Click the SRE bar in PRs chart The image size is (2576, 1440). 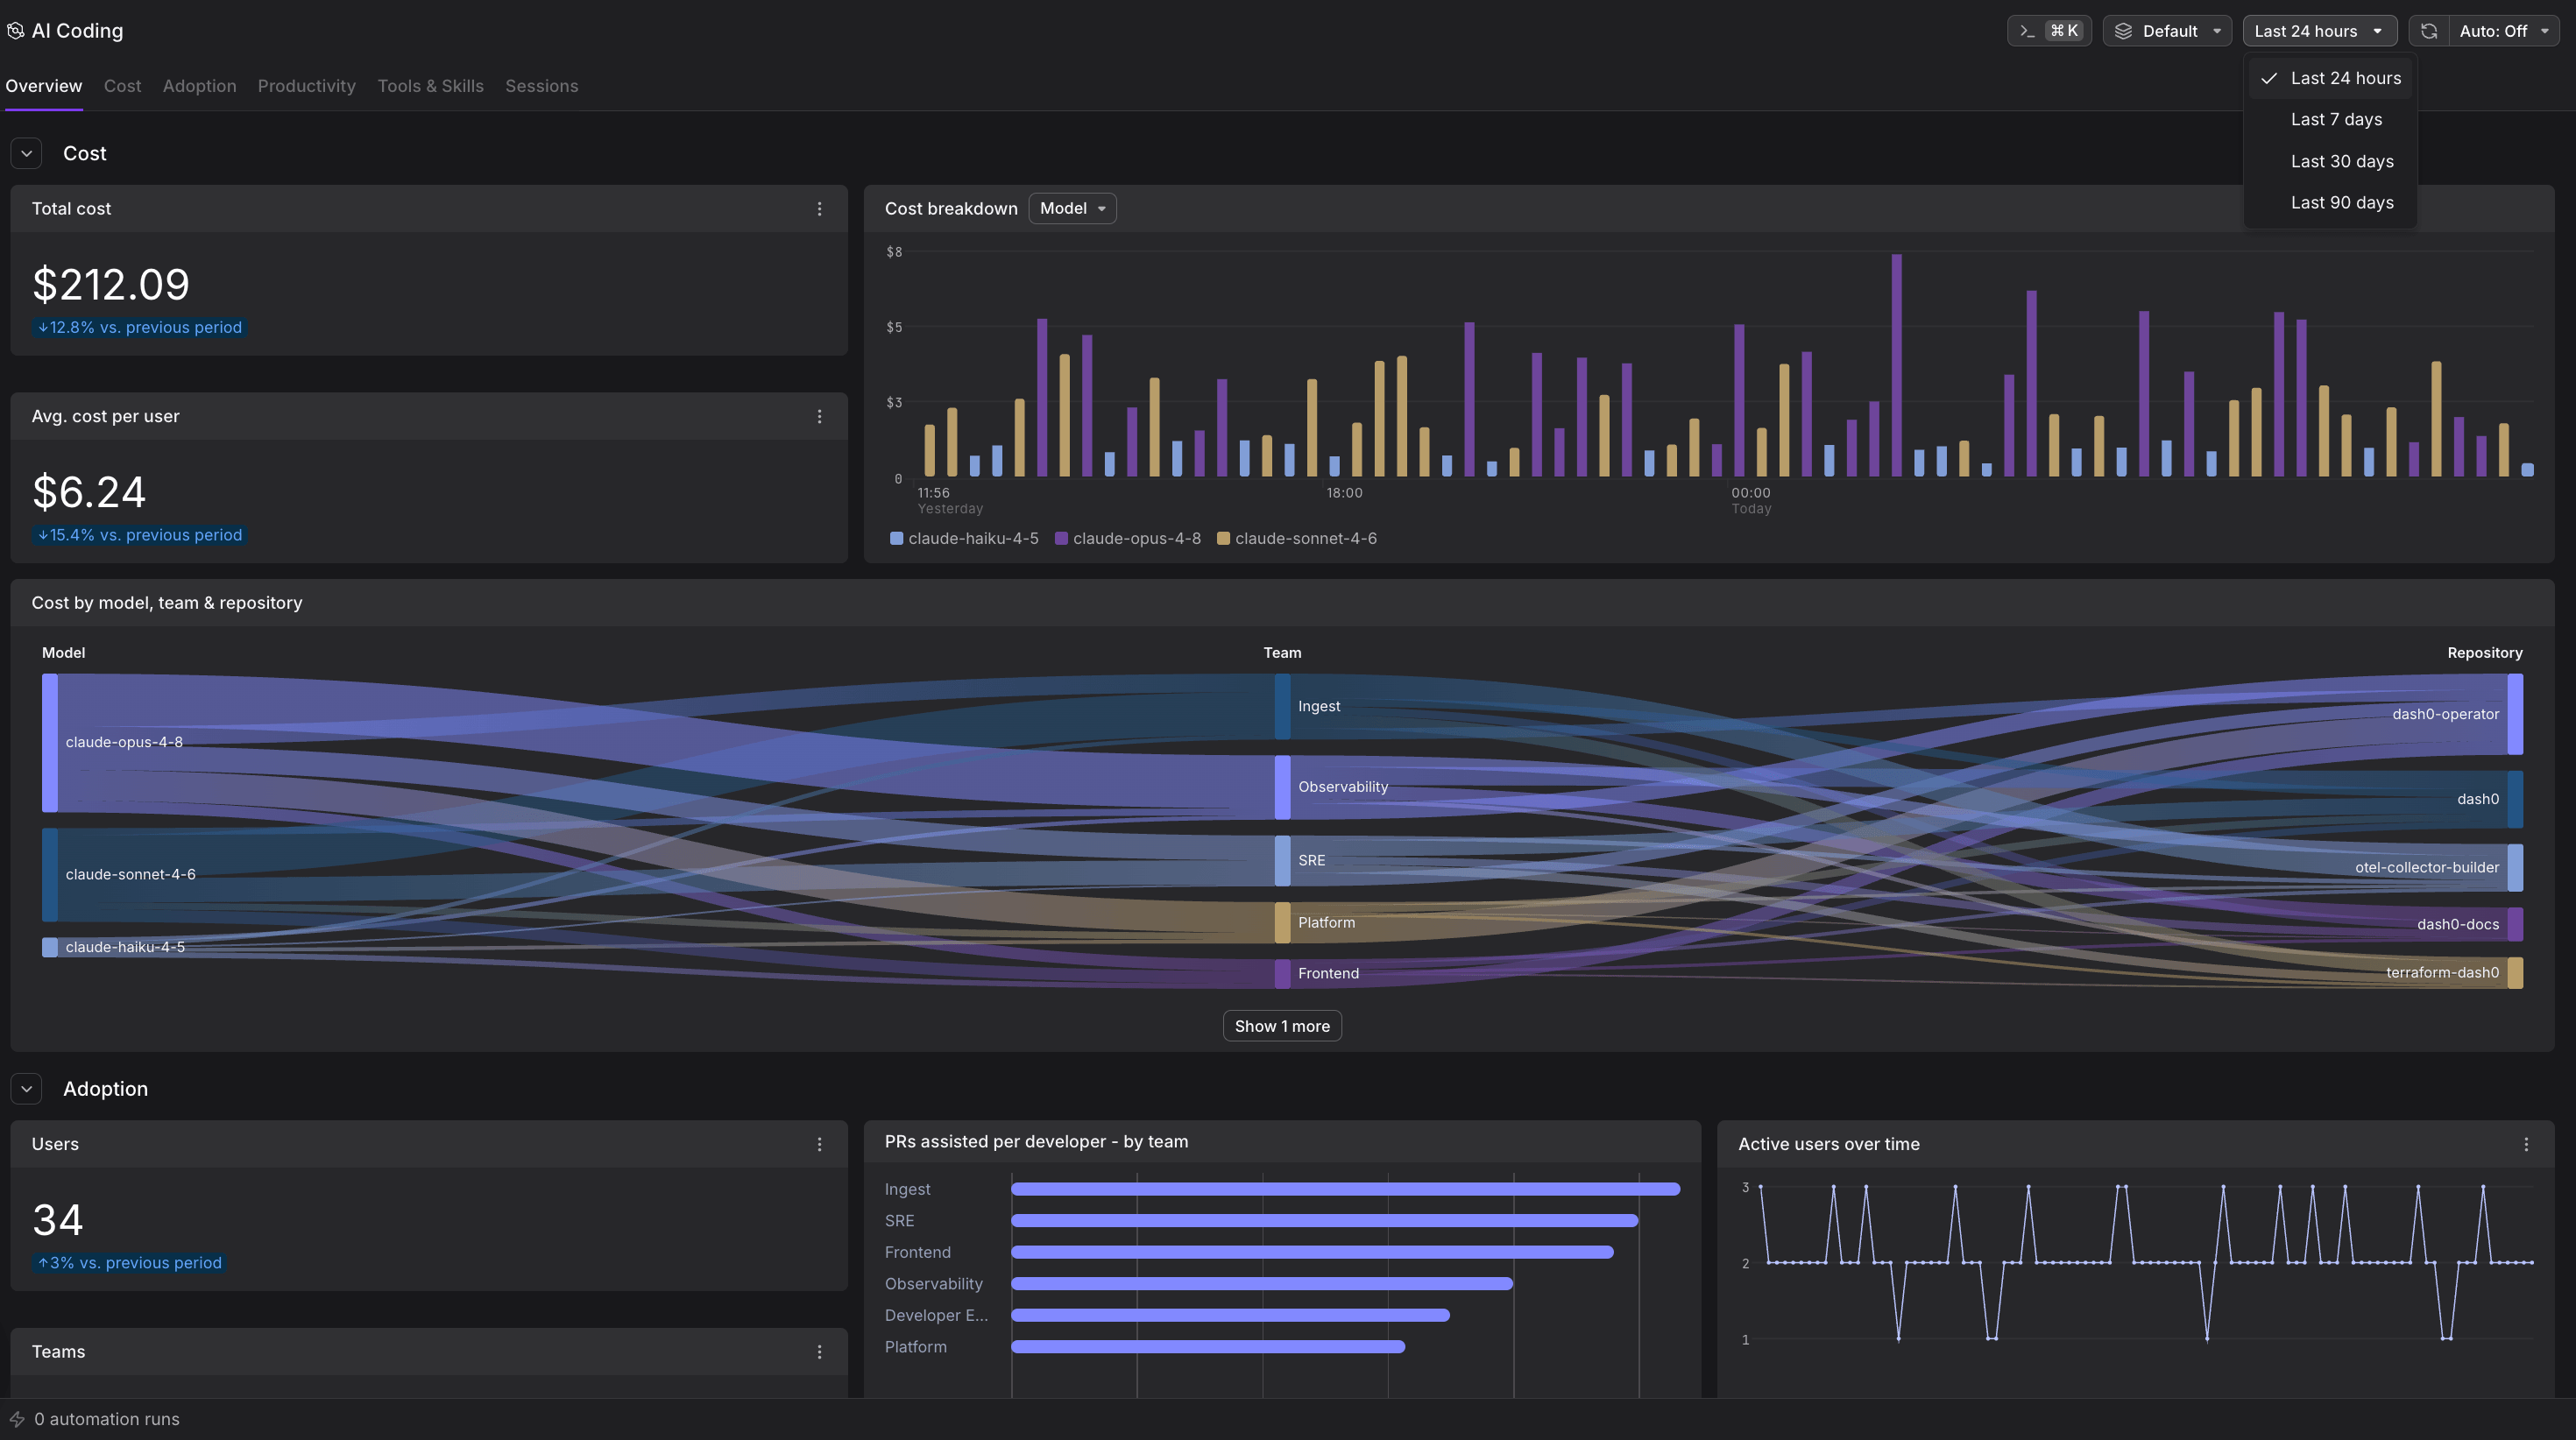[x=1325, y=1221]
